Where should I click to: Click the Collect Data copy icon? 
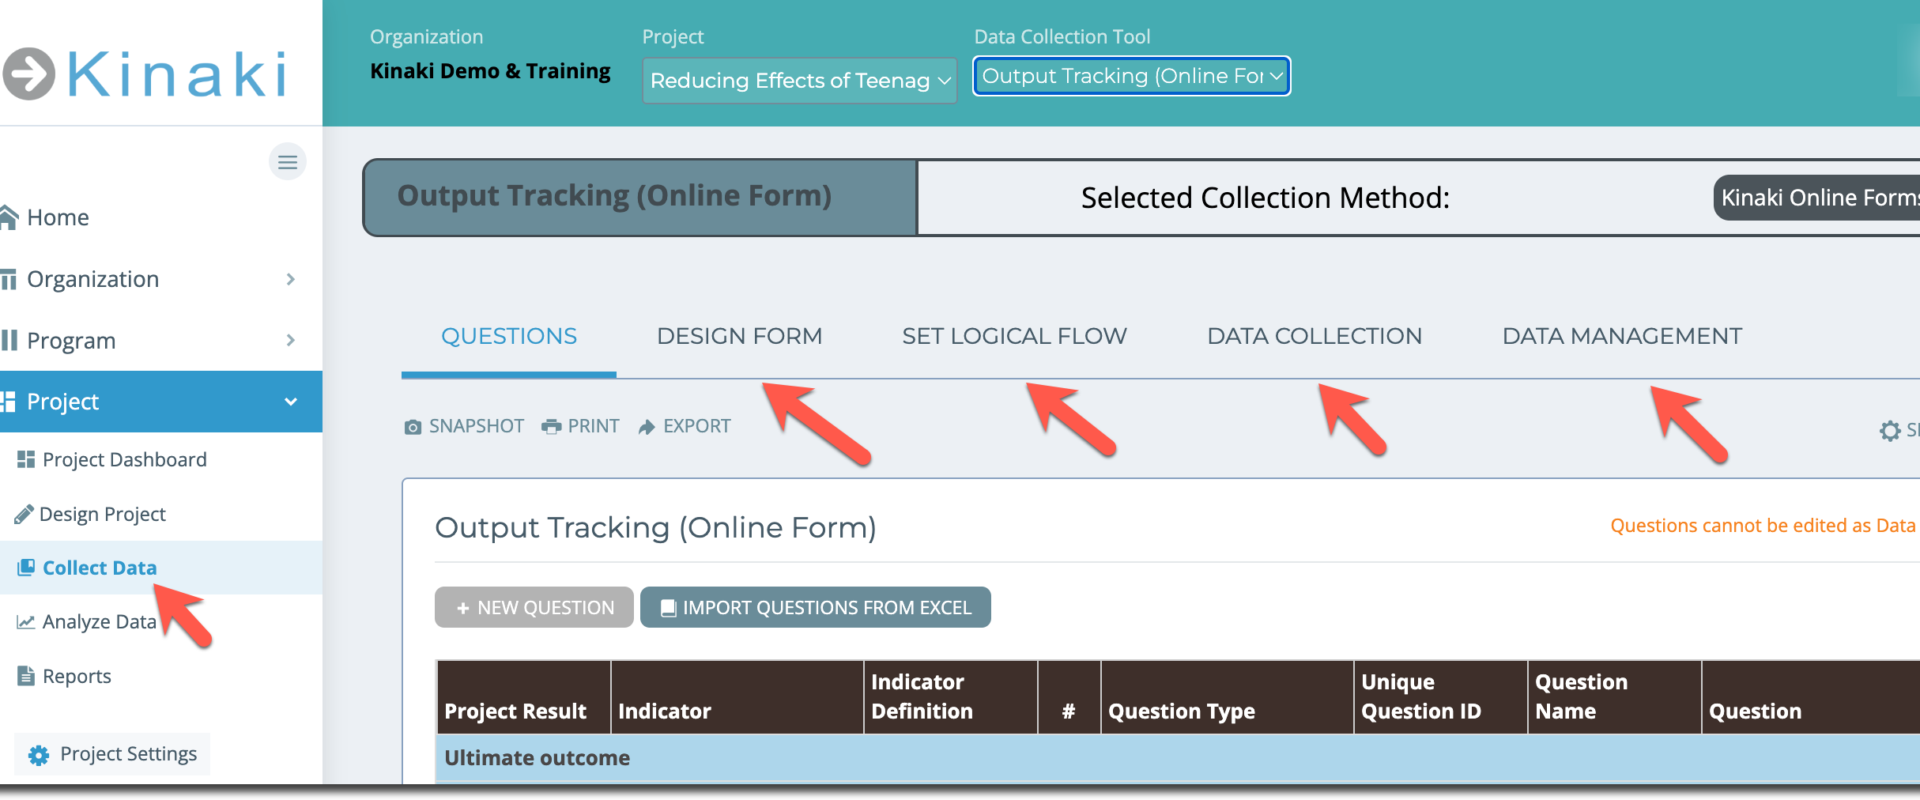tap(26, 567)
